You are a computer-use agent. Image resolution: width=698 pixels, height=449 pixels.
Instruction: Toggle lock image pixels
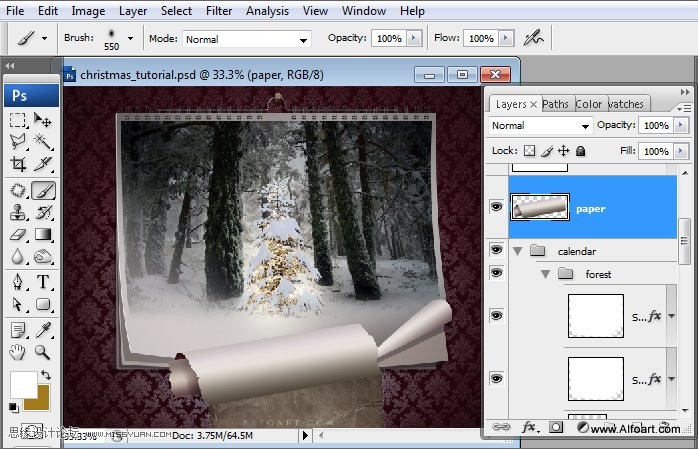pyautogui.click(x=547, y=151)
